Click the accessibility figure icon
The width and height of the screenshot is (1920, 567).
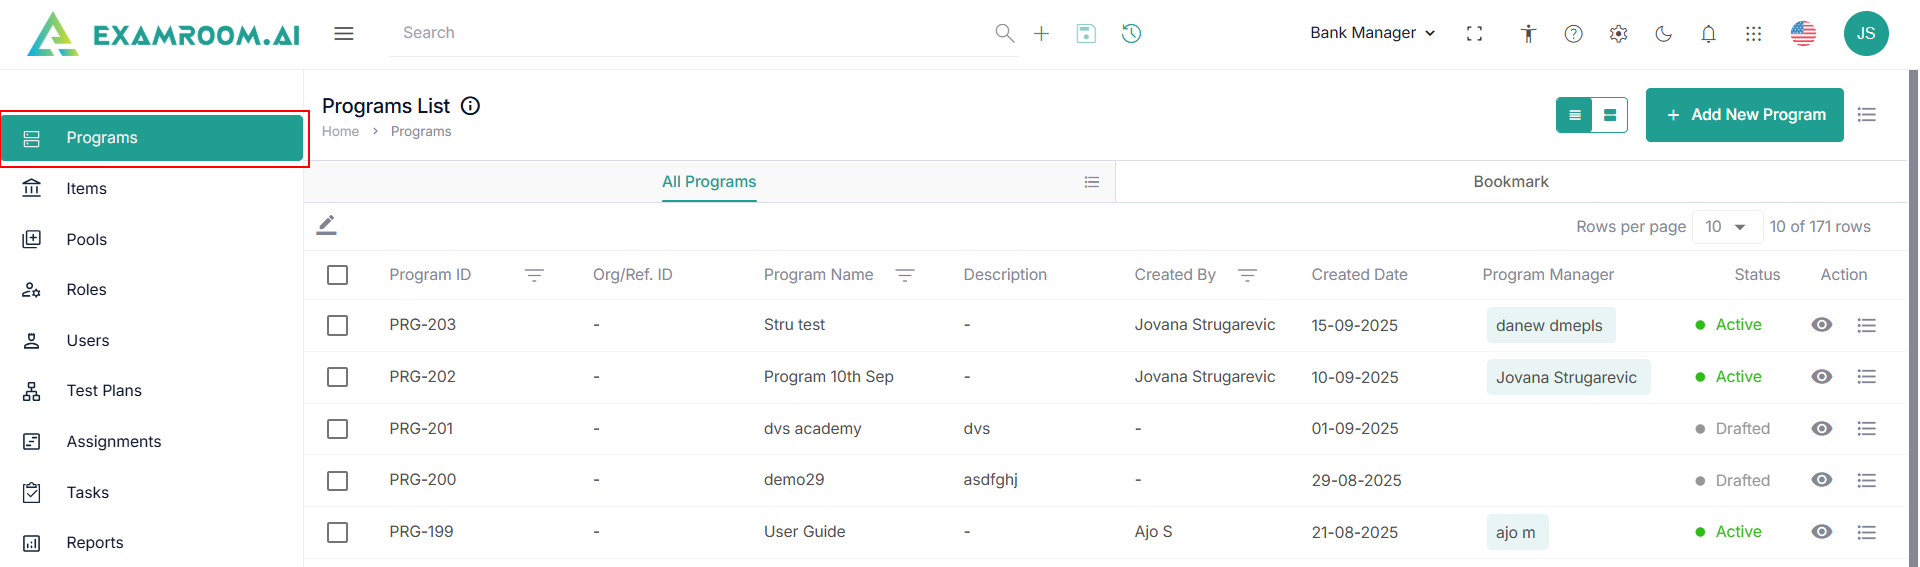1528,34
